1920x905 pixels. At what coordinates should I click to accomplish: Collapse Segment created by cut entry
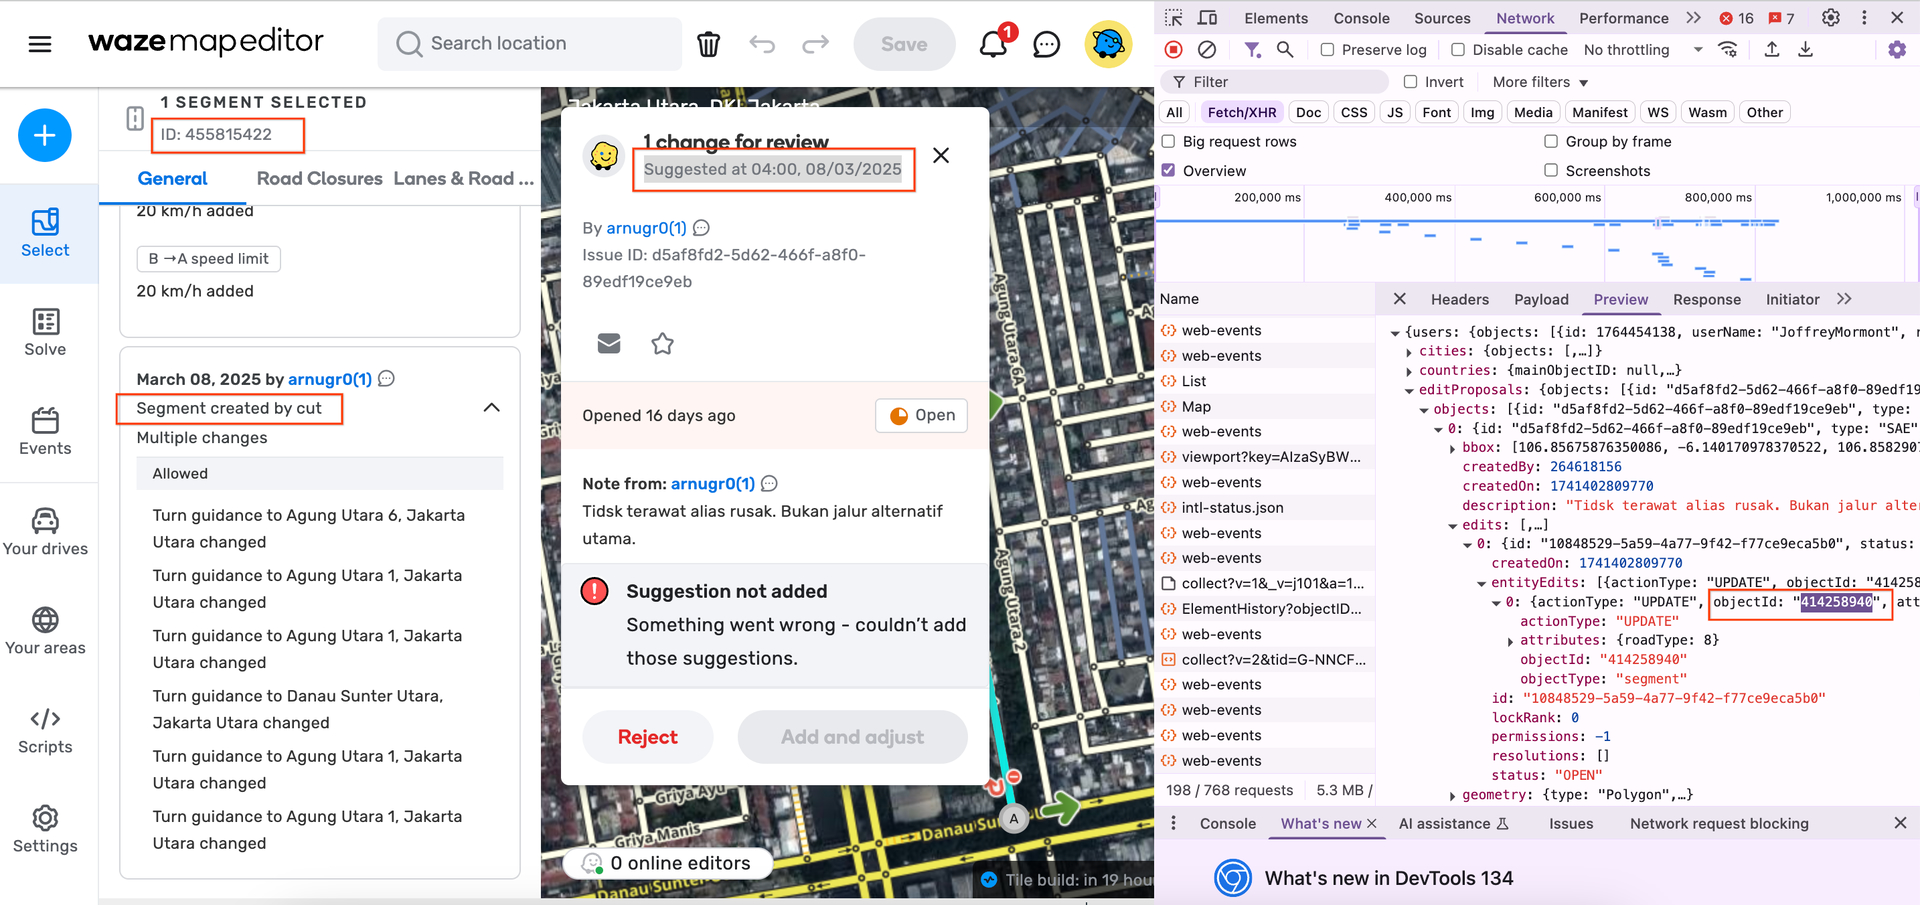tap(491, 408)
